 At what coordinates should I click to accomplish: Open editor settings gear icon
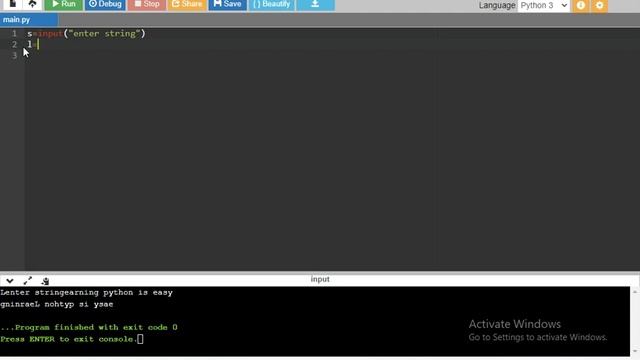(599, 5)
